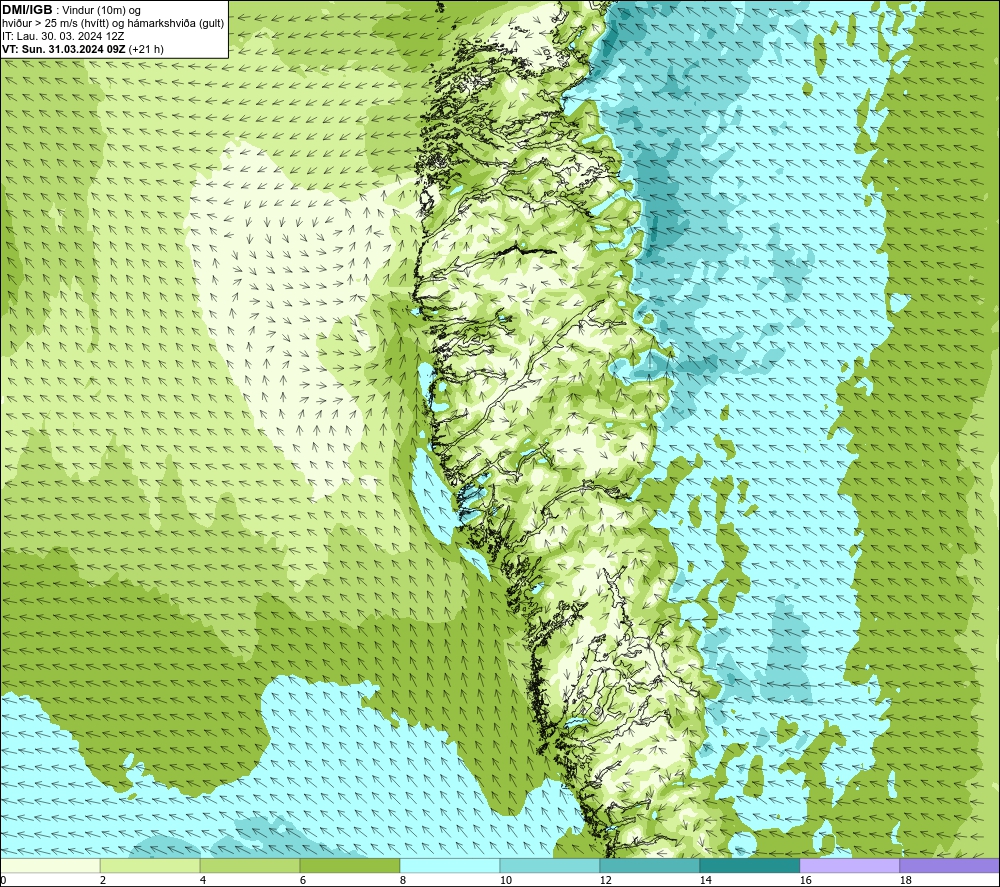Click the 12–14 m/s legend color band

click(x=649, y=865)
